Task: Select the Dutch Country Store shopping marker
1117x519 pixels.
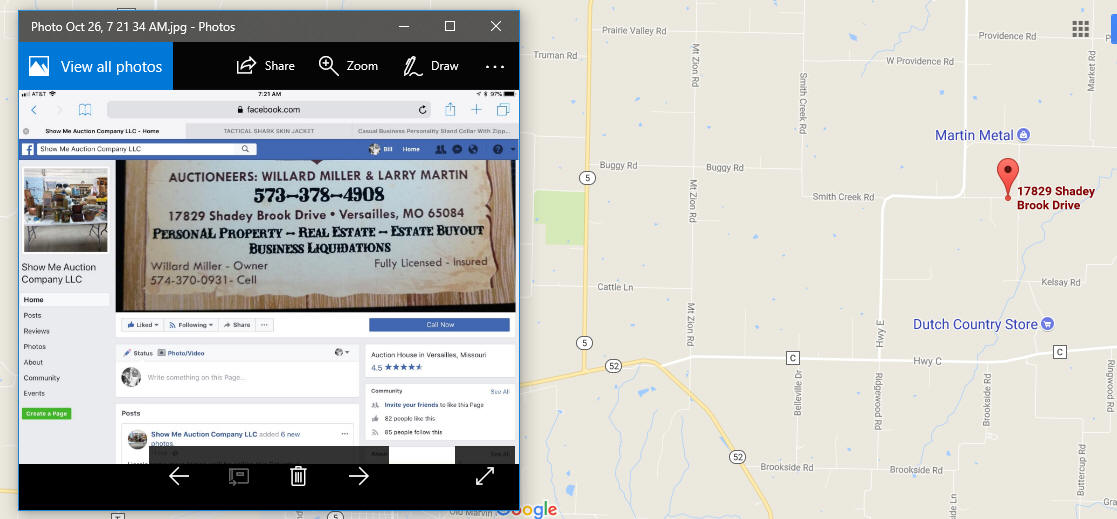Action: coord(1048,324)
